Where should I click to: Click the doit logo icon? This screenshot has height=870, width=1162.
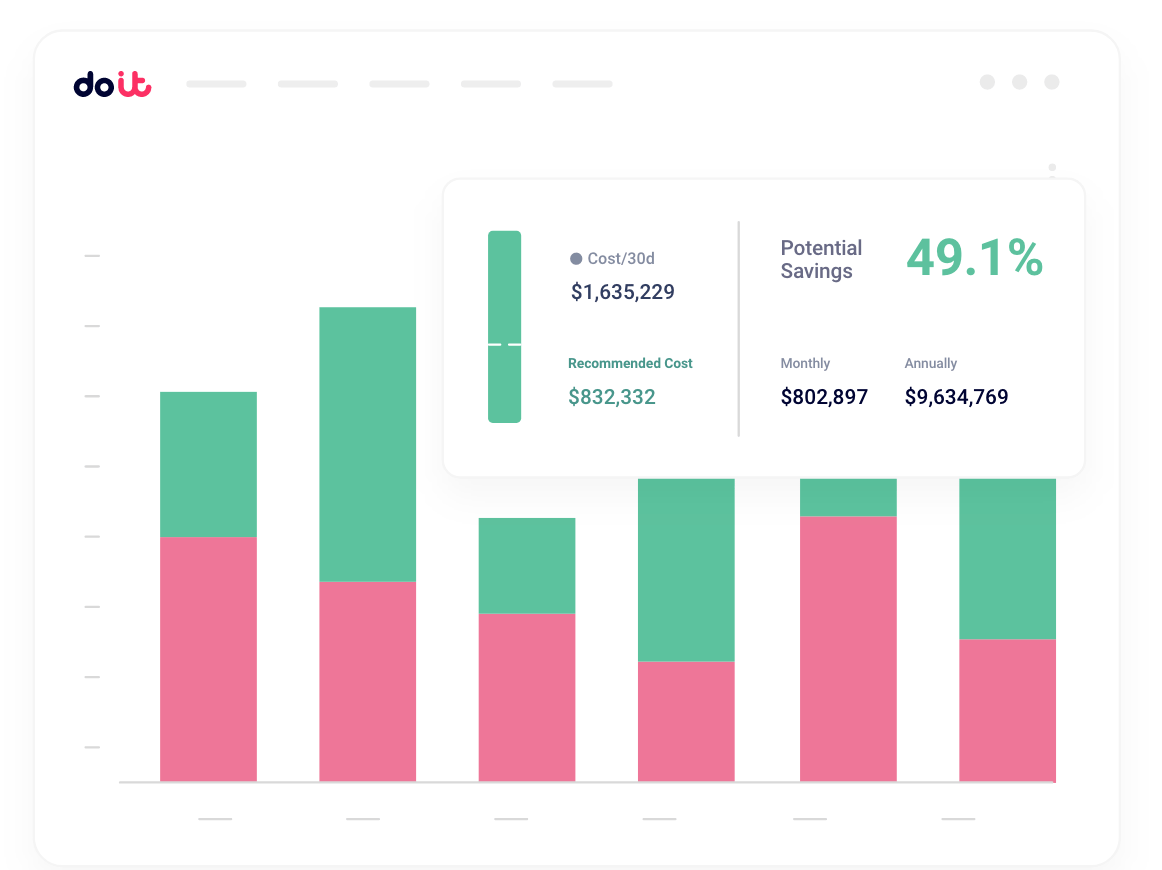tap(113, 84)
